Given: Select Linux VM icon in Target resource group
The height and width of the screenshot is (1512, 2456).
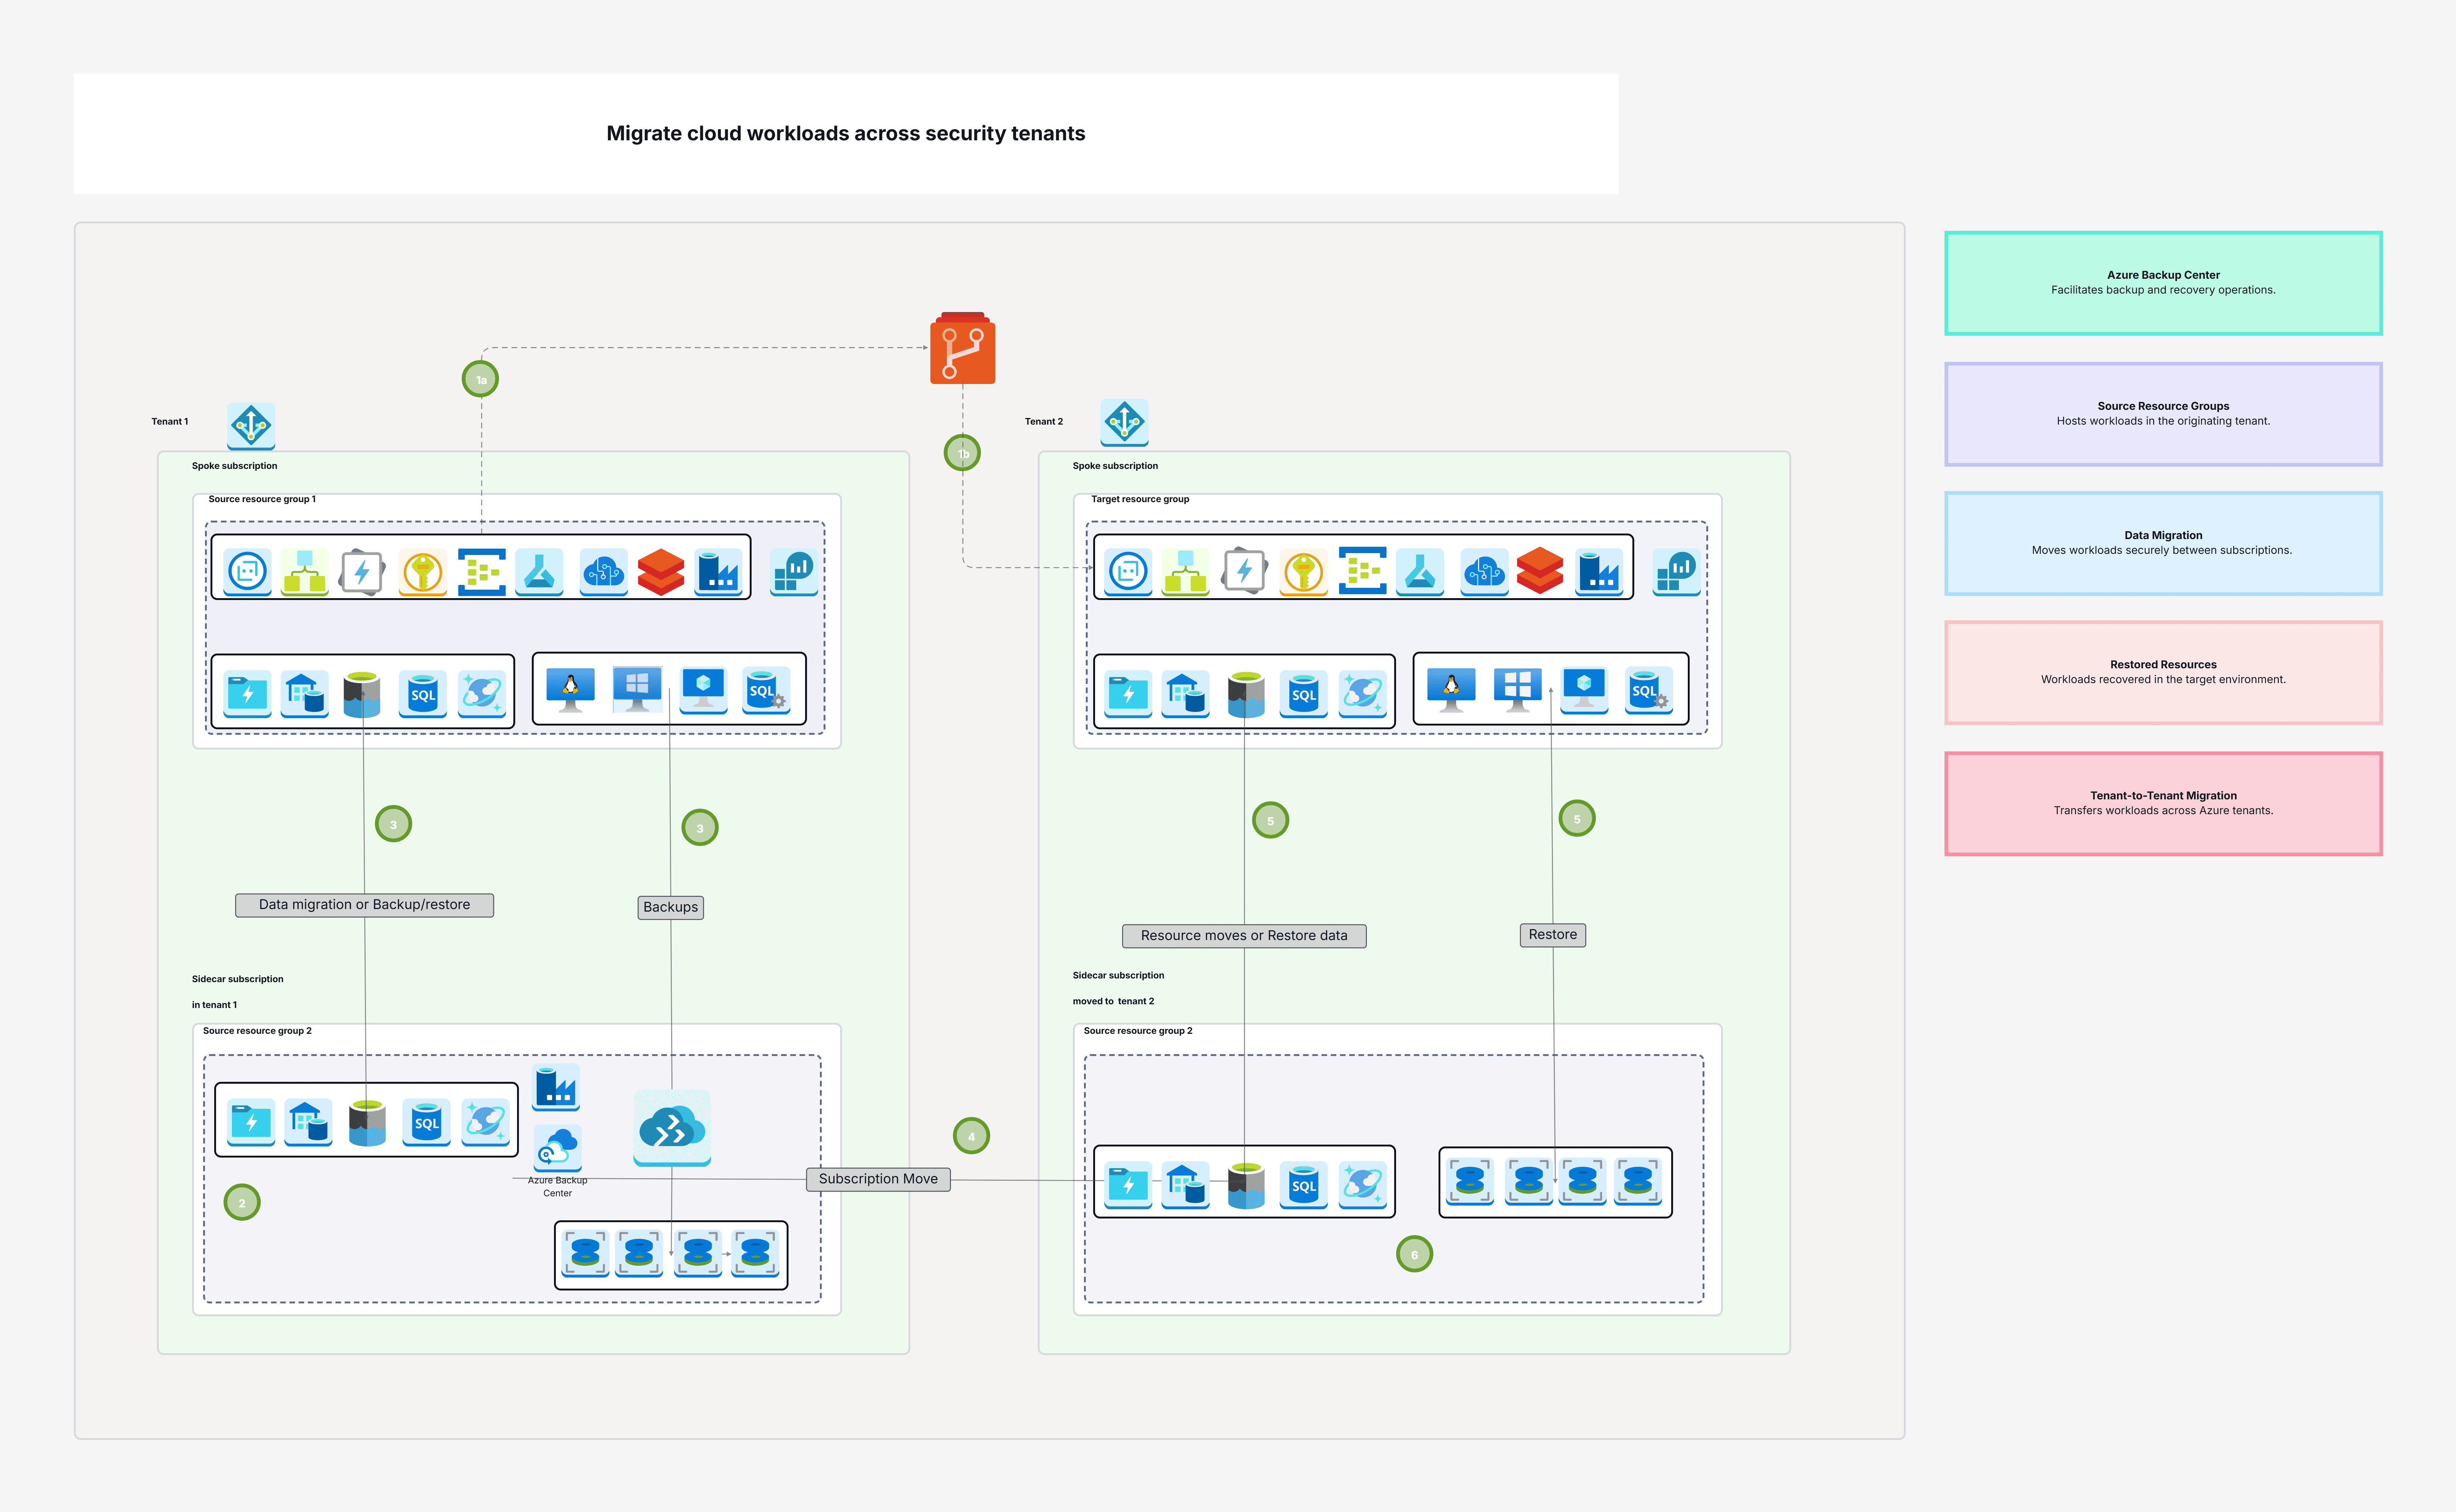Looking at the screenshot, I should (x=1451, y=690).
